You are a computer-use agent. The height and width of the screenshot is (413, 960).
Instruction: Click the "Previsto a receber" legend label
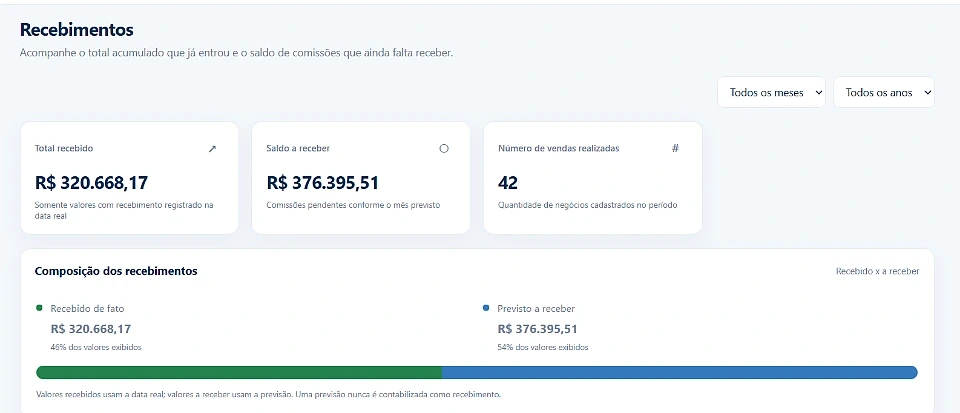(536, 308)
